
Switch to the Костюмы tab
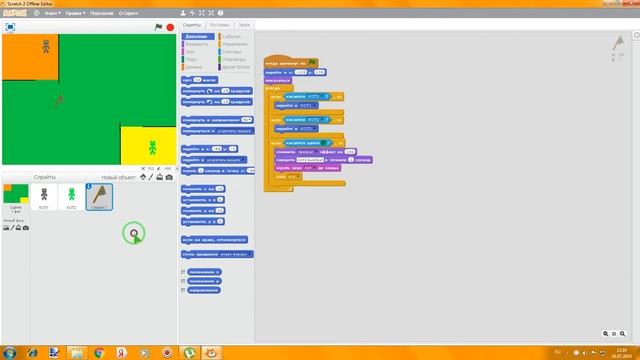point(220,25)
